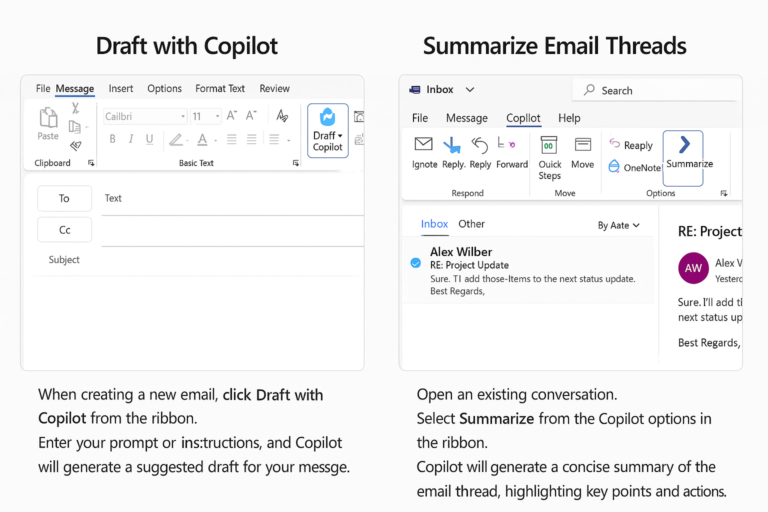Screen dimensions: 768x512
Task: Select the Cut scissors icon
Action: [x=75, y=108]
